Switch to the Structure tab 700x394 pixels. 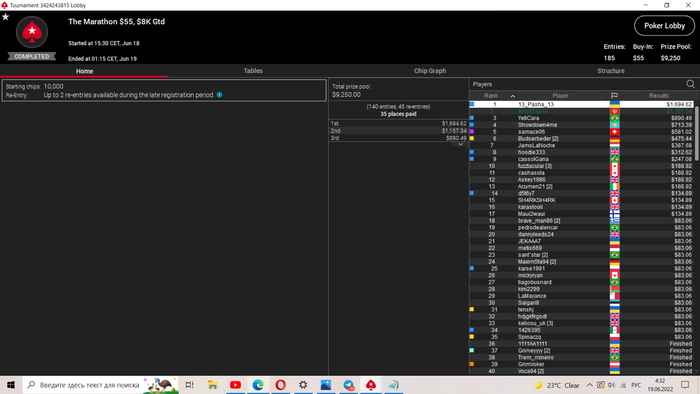(611, 71)
